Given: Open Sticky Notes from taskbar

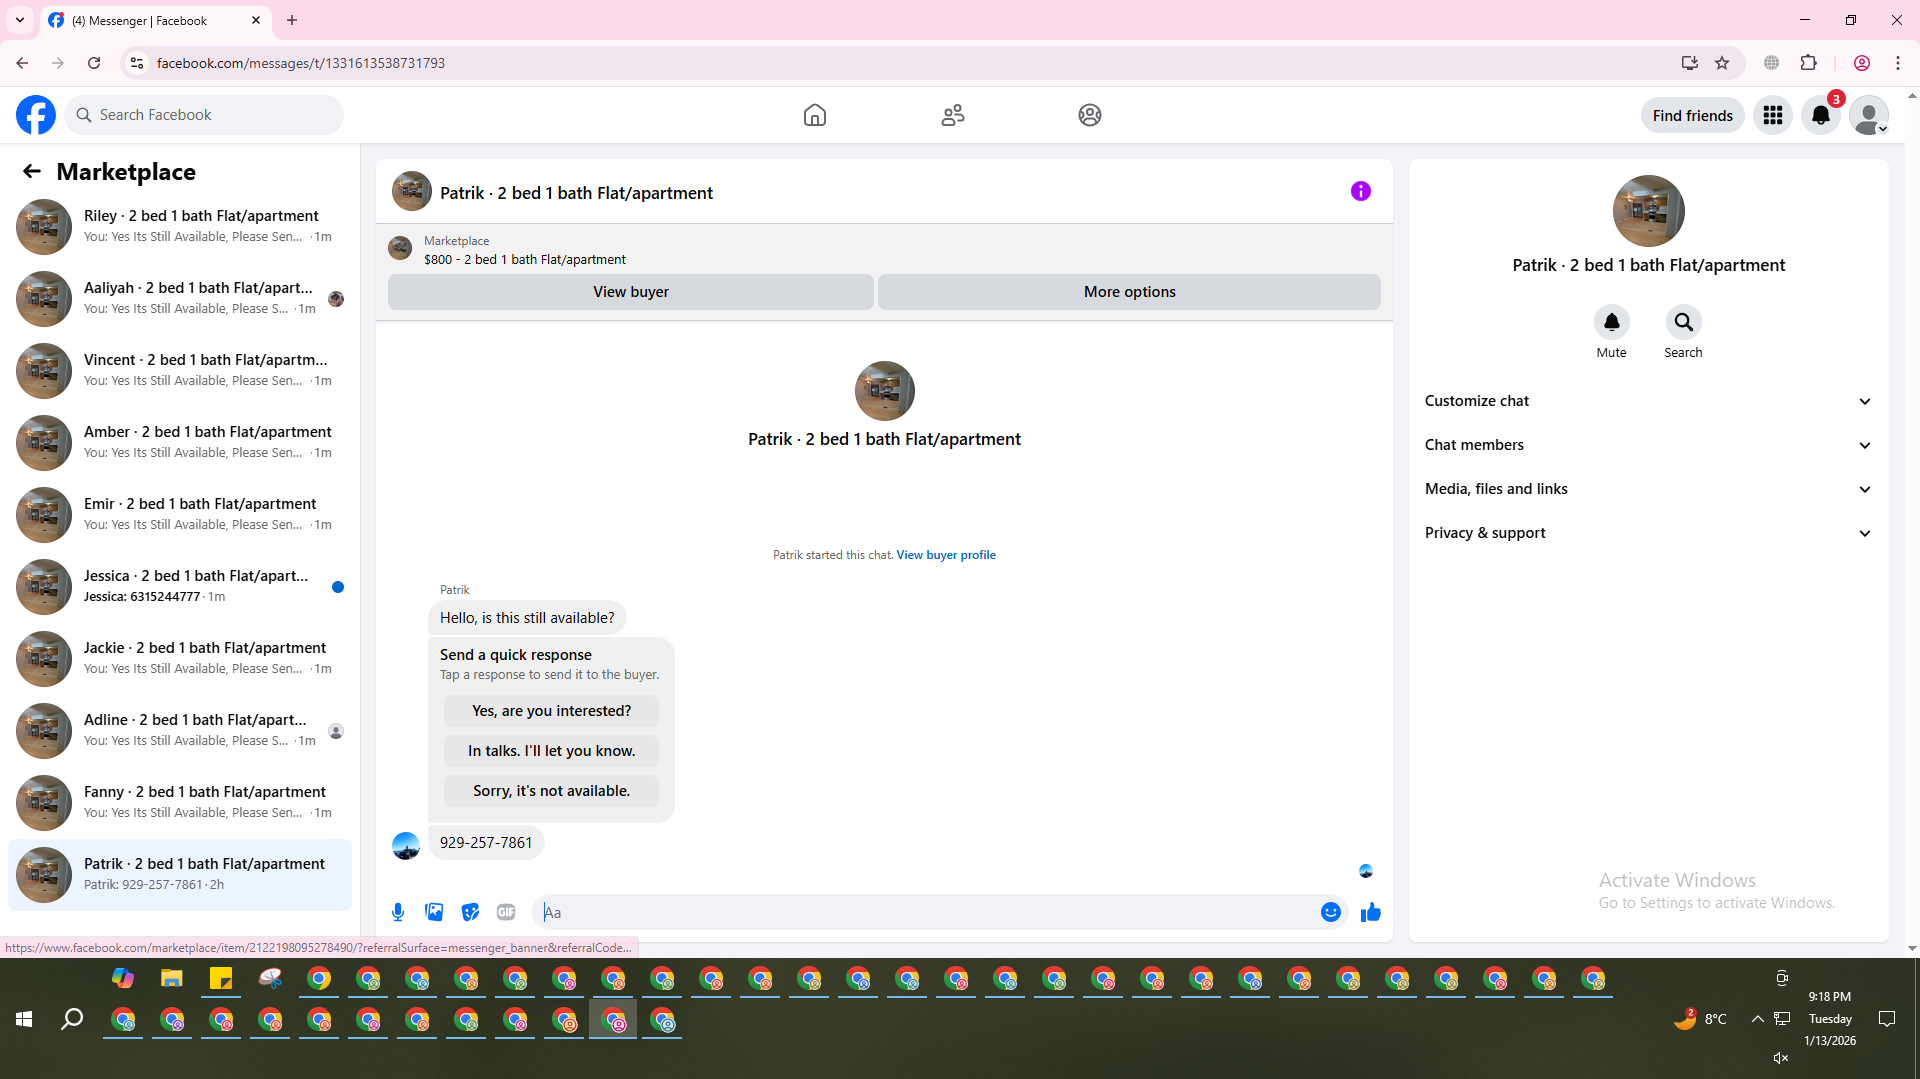Looking at the screenshot, I should click(x=221, y=978).
